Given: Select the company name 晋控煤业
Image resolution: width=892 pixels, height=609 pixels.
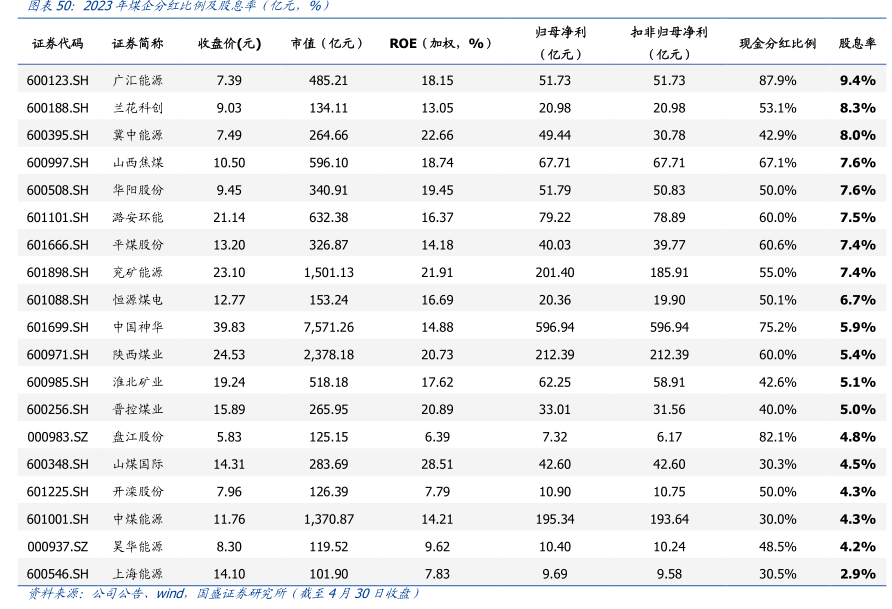Looking at the screenshot, I should click(x=138, y=409).
